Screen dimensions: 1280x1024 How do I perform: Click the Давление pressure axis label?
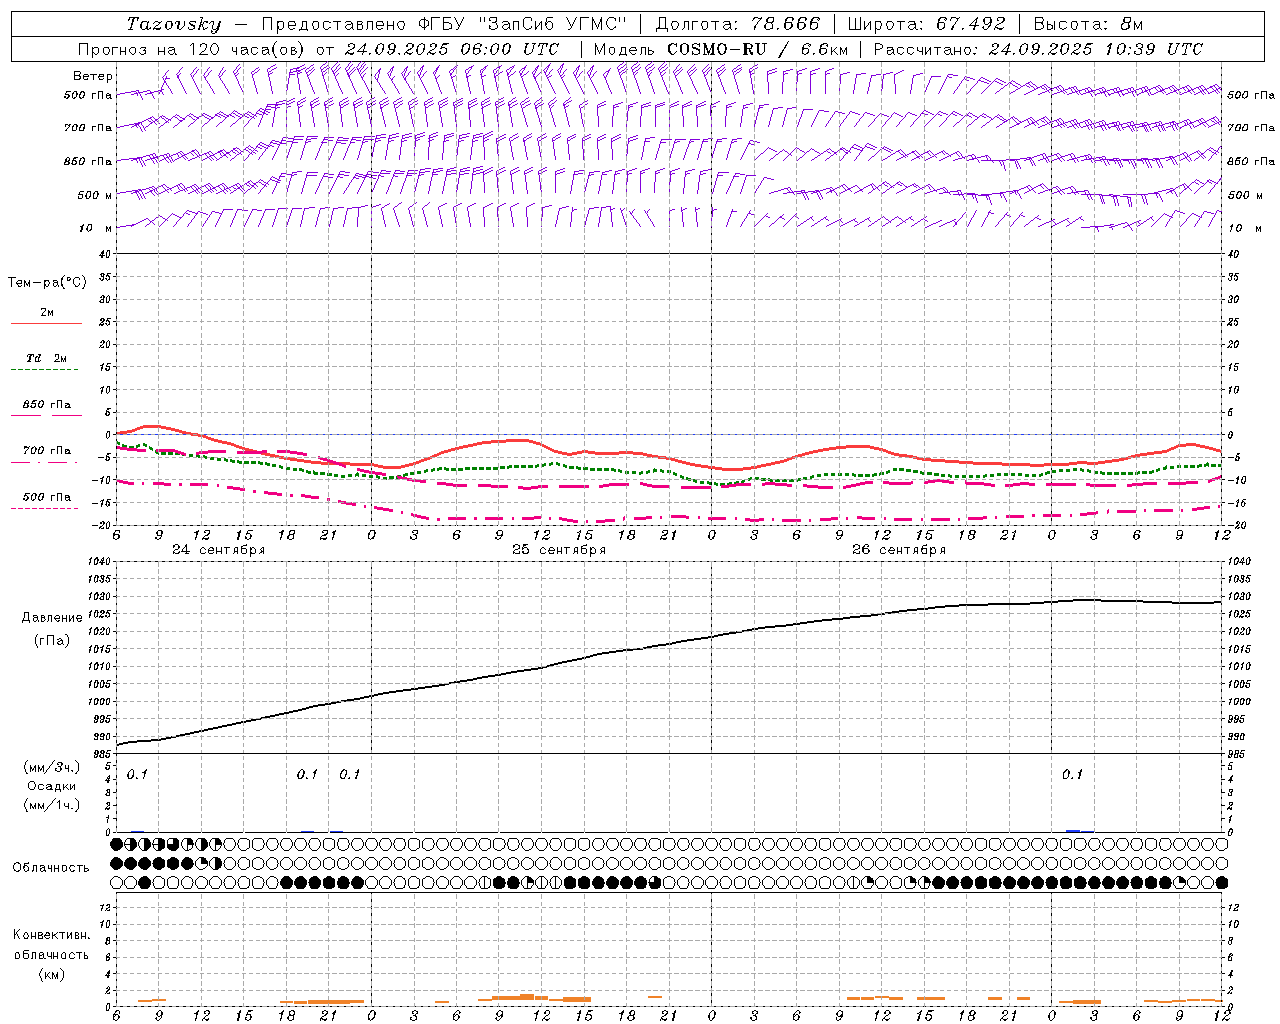click(x=52, y=618)
